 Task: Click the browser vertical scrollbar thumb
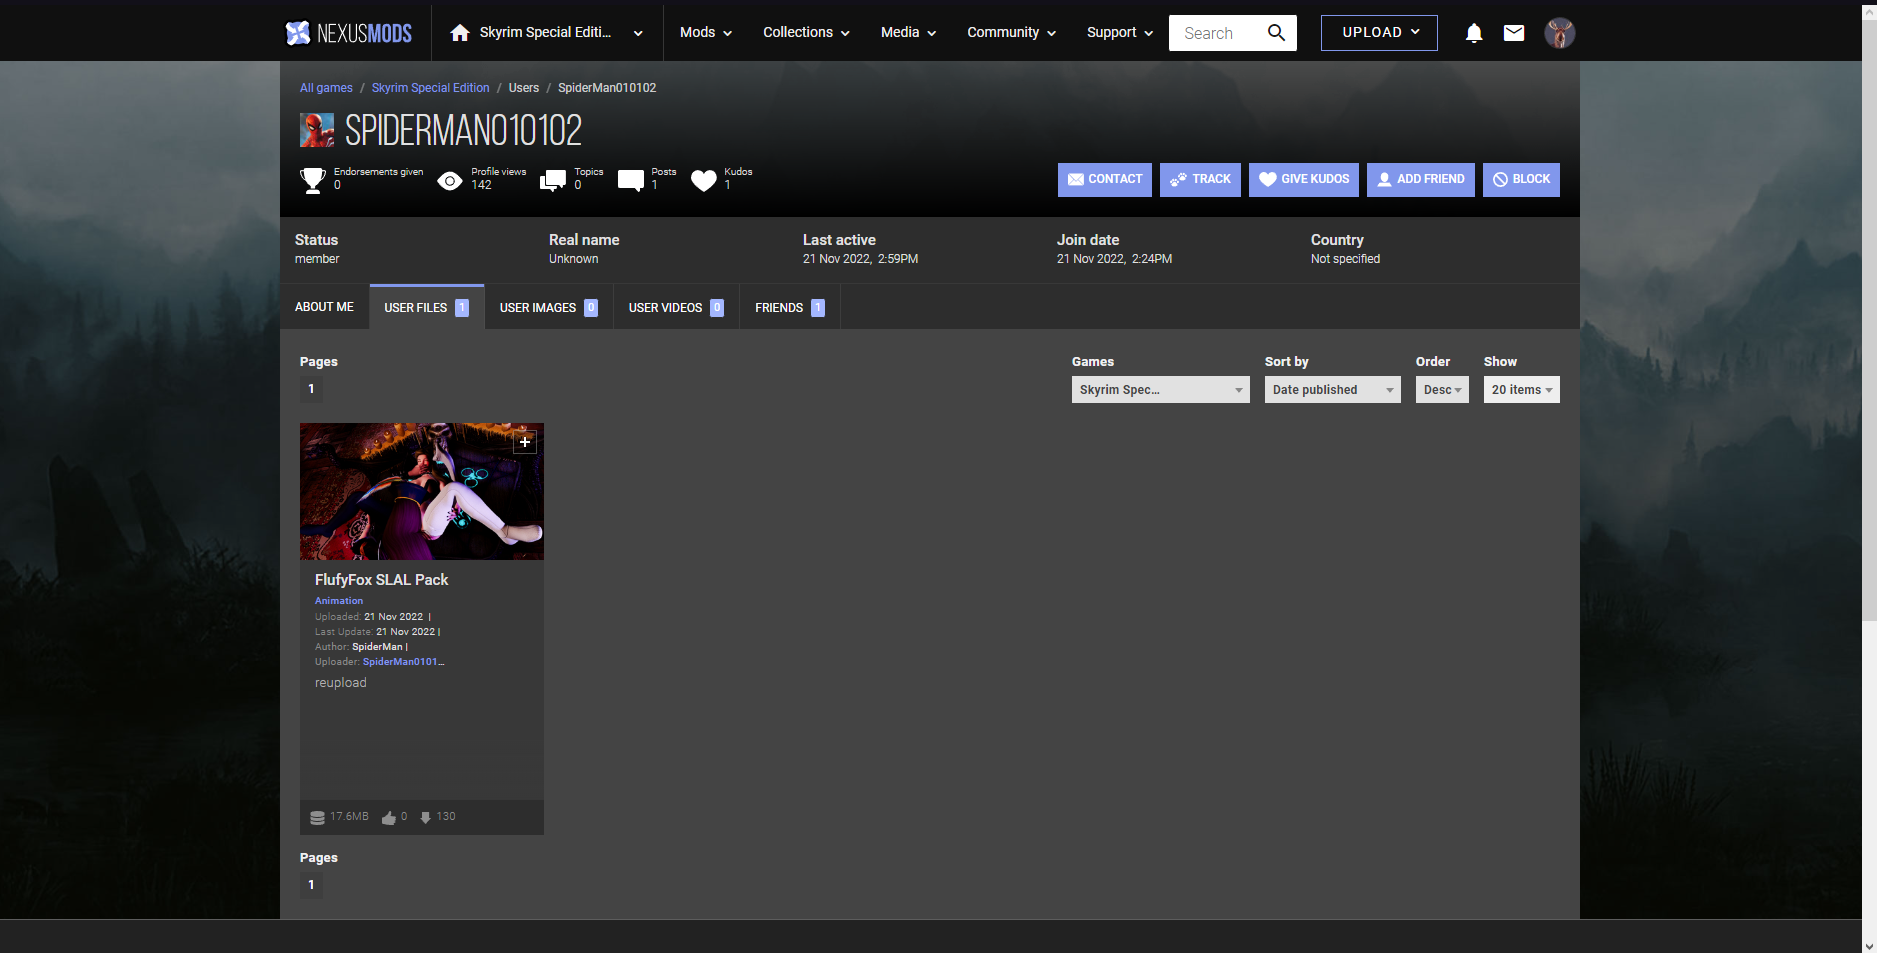(1869, 319)
